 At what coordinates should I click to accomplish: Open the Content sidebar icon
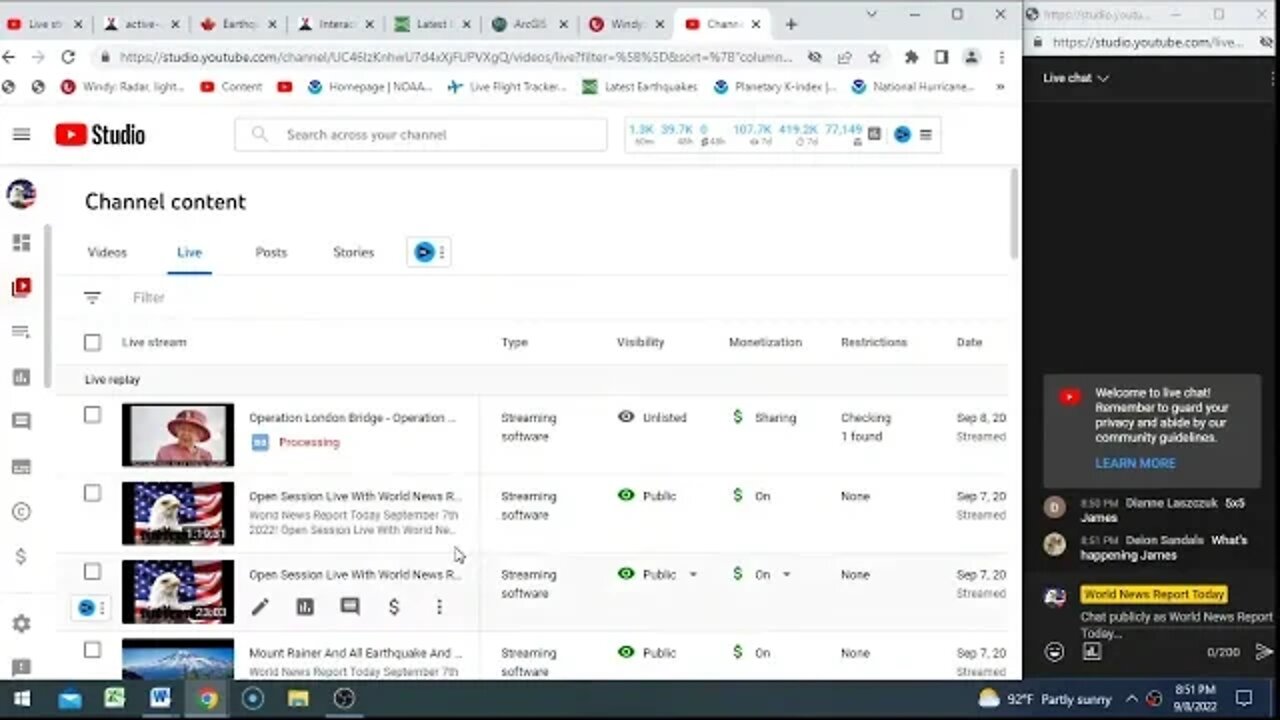[21, 288]
